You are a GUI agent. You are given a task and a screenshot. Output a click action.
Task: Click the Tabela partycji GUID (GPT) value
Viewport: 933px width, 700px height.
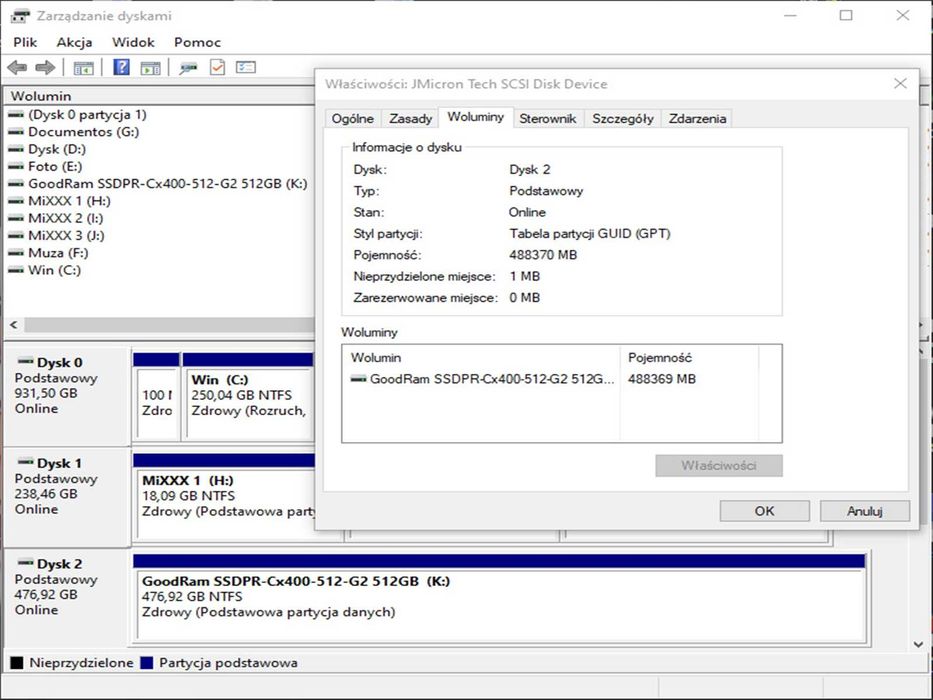tap(590, 233)
